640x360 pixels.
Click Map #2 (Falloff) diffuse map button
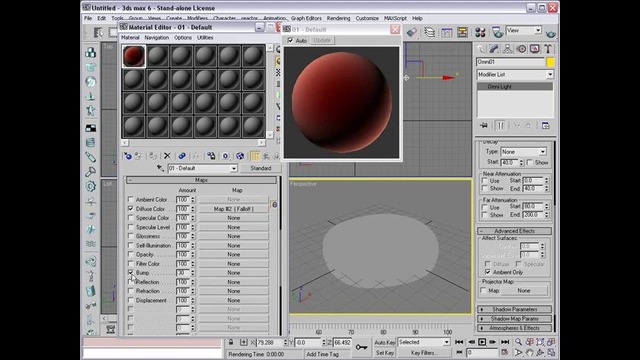pyautogui.click(x=233, y=209)
